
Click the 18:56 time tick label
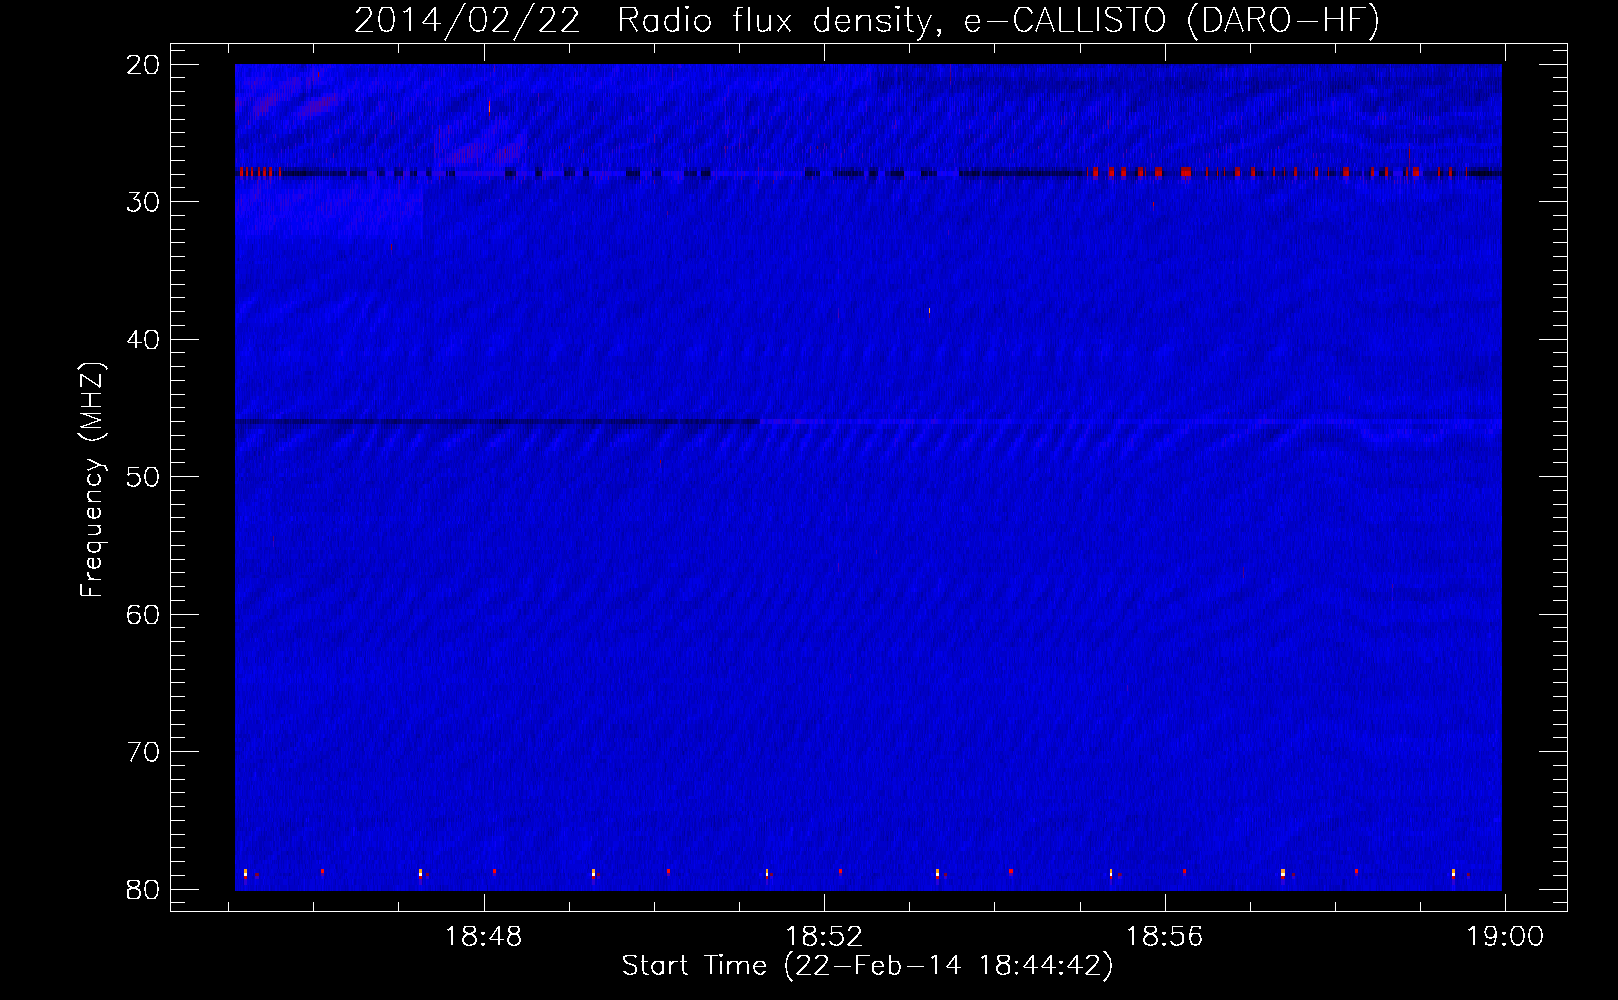tap(1164, 937)
